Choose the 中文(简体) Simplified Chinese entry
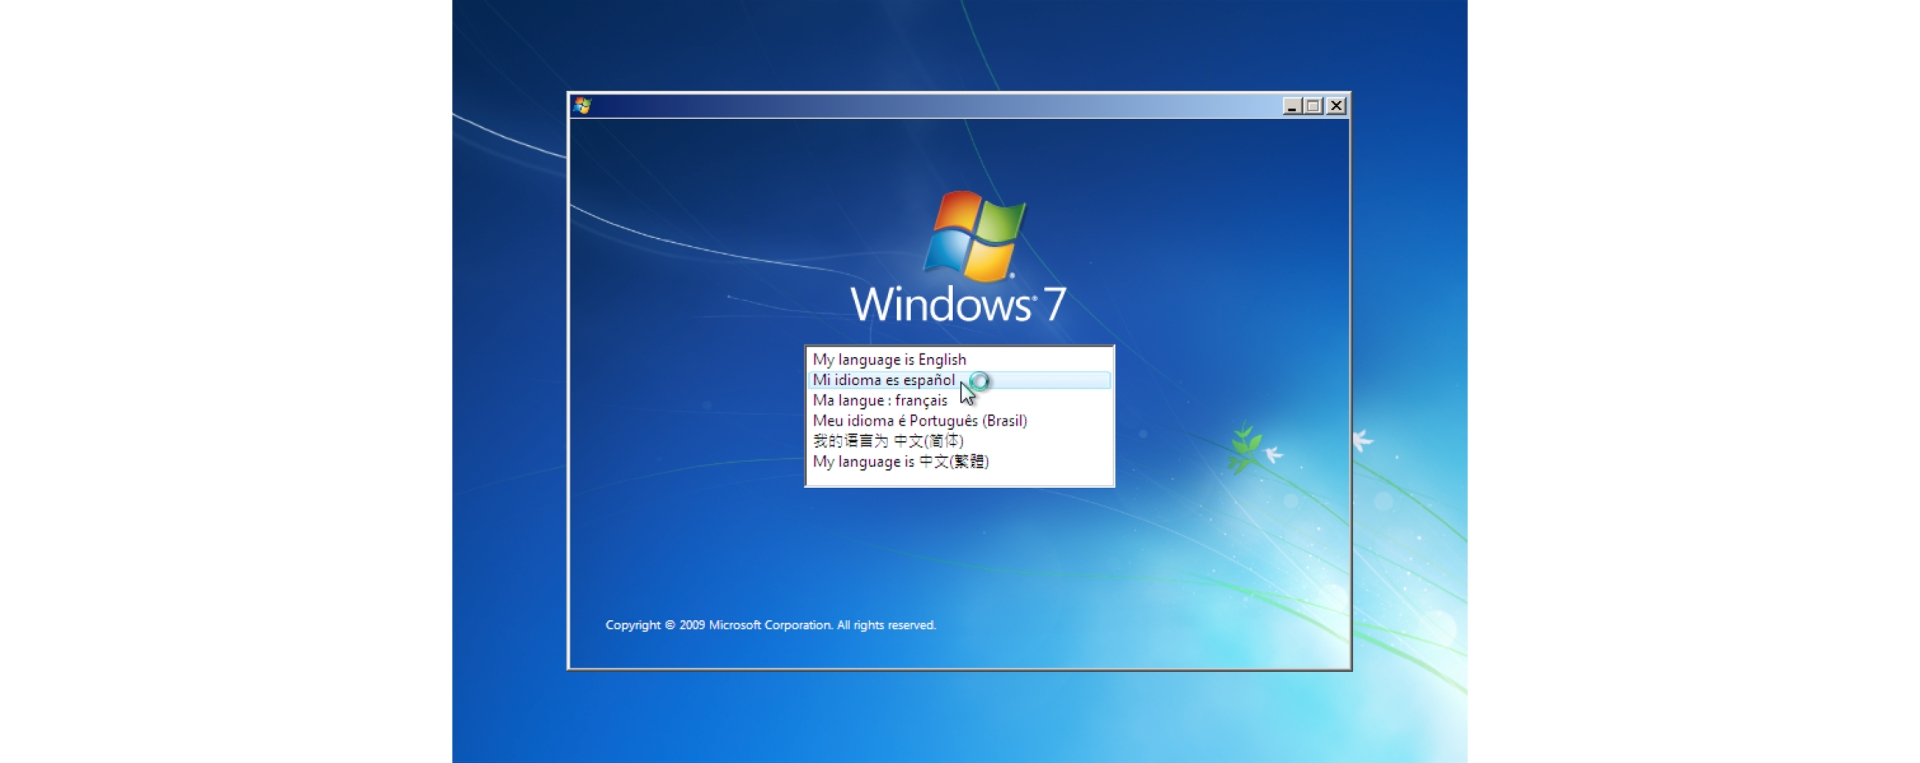 pos(888,441)
